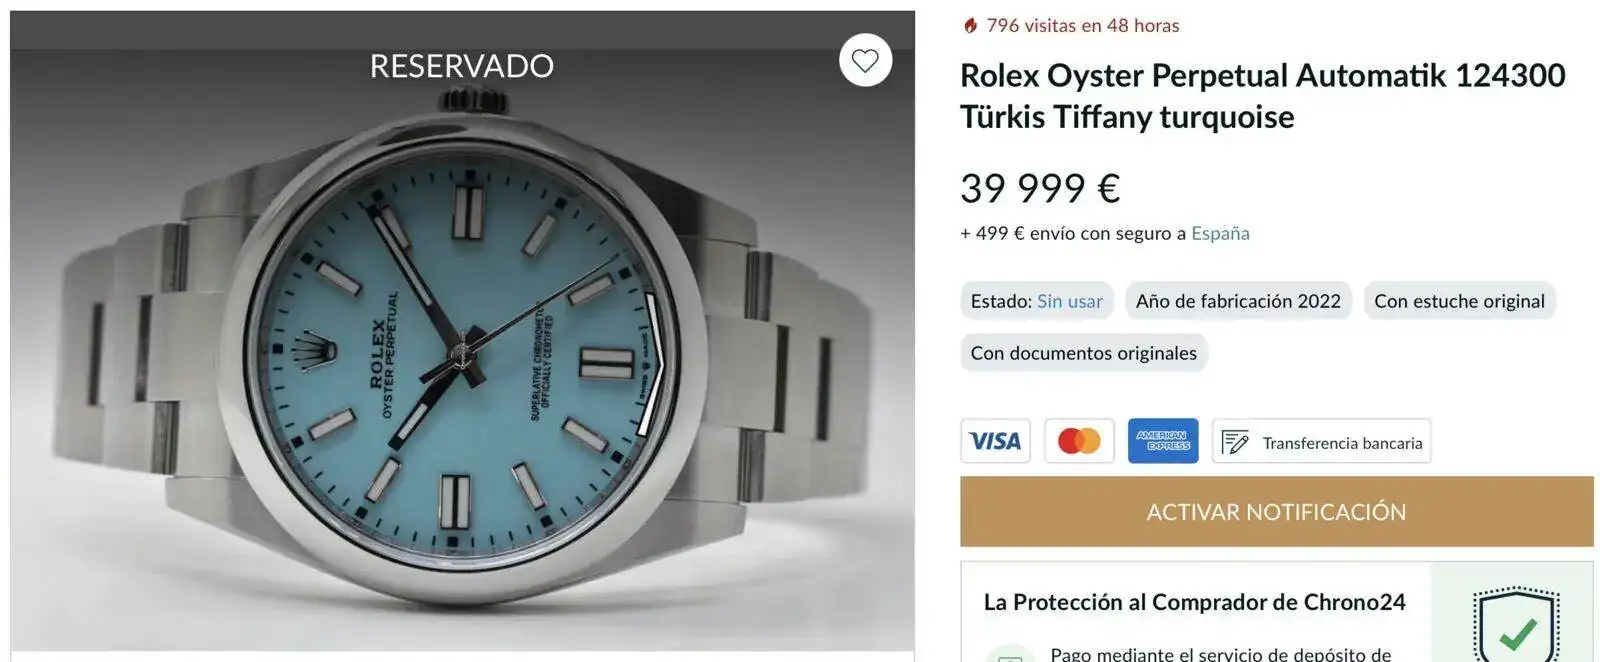Open the Sin usar condition link

1069,301
